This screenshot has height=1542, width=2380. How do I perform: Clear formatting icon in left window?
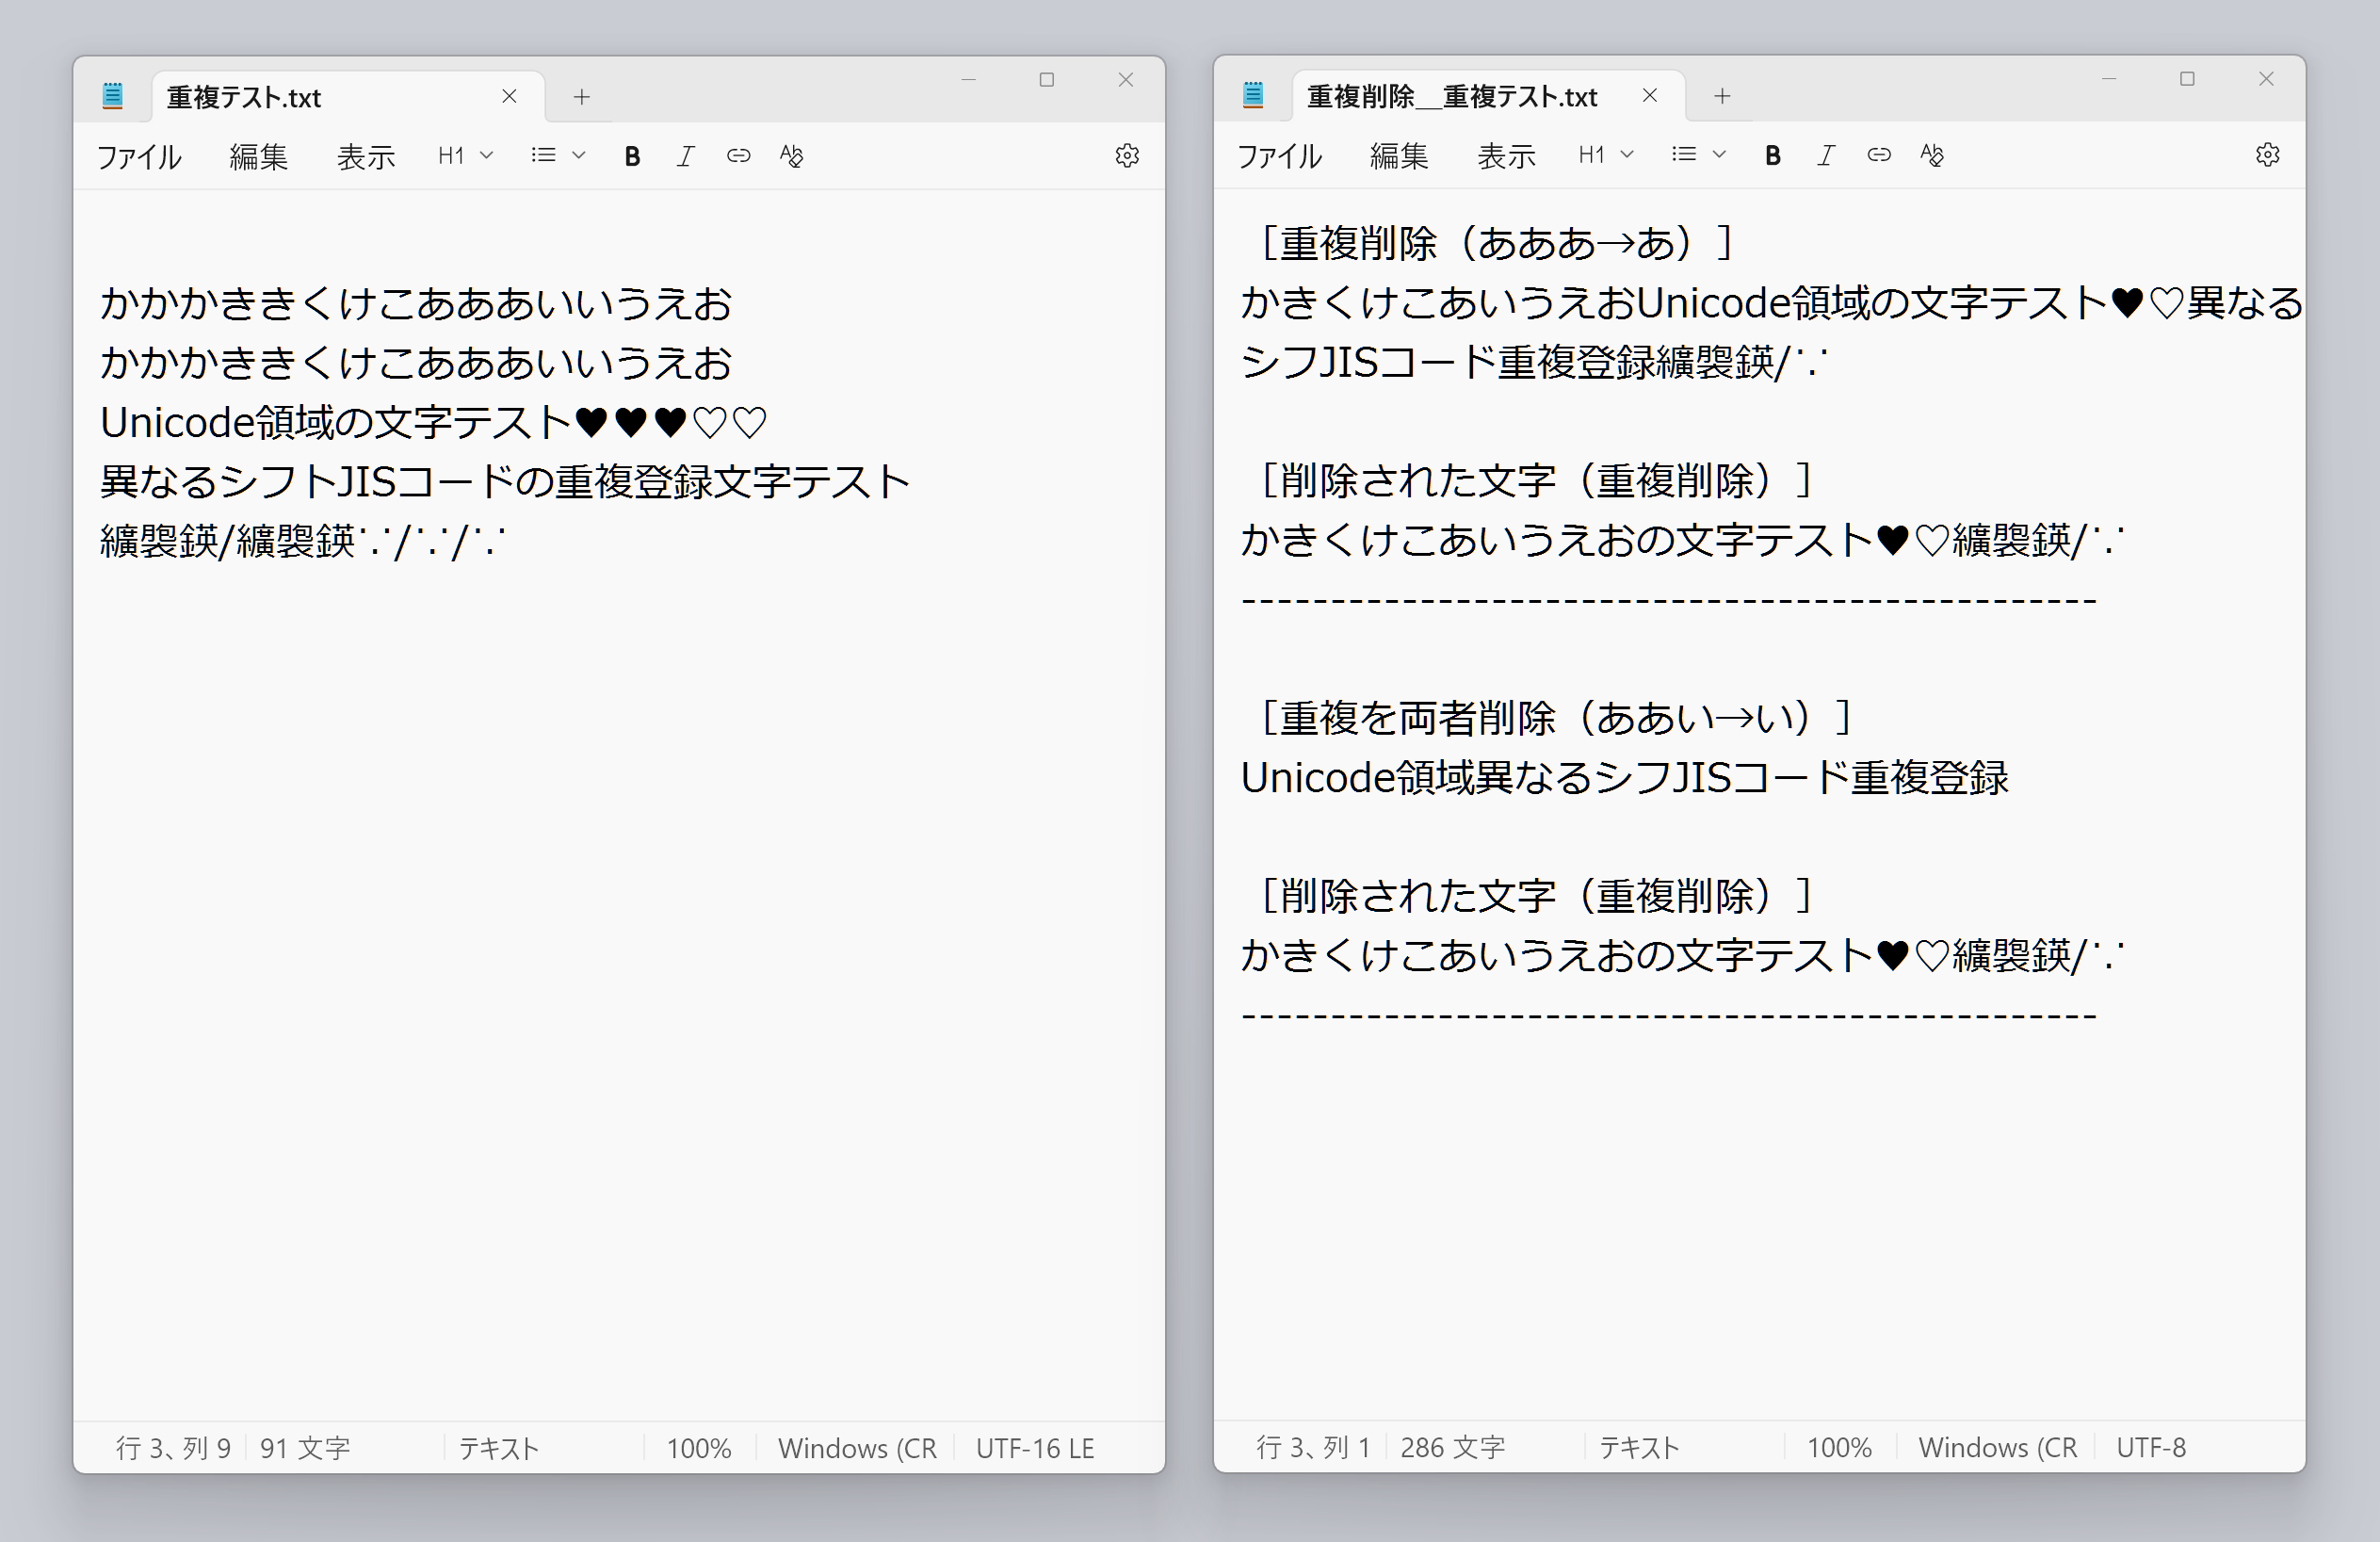coord(791,156)
